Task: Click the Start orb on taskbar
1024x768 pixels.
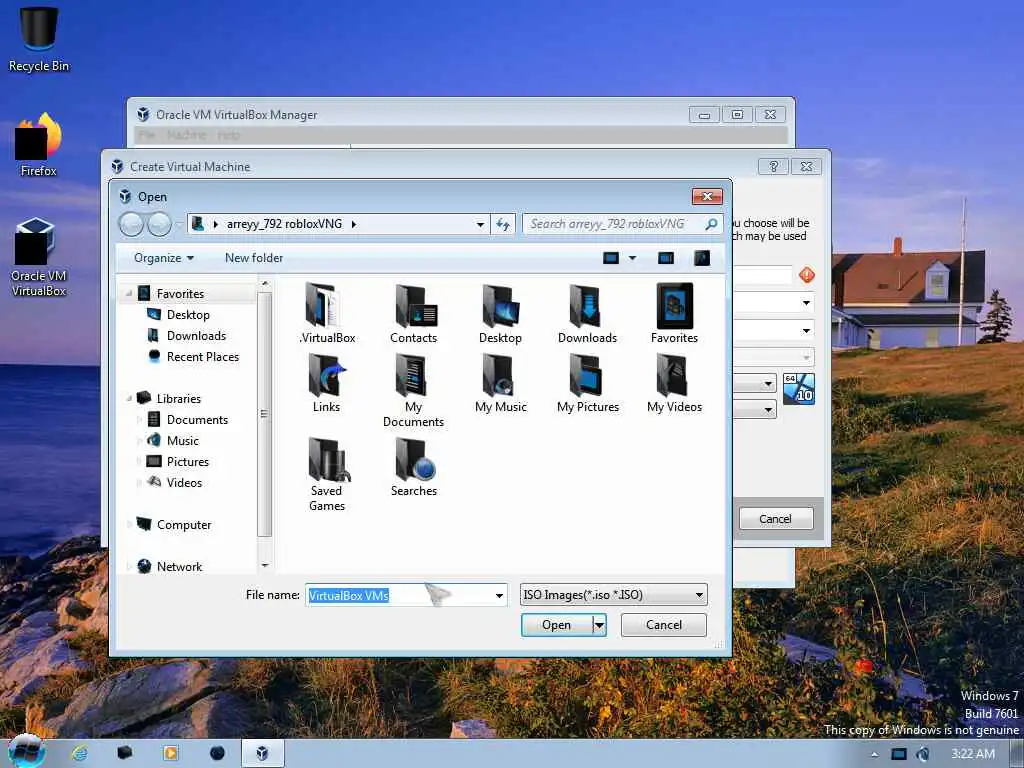Action: (x=26, y=752)
